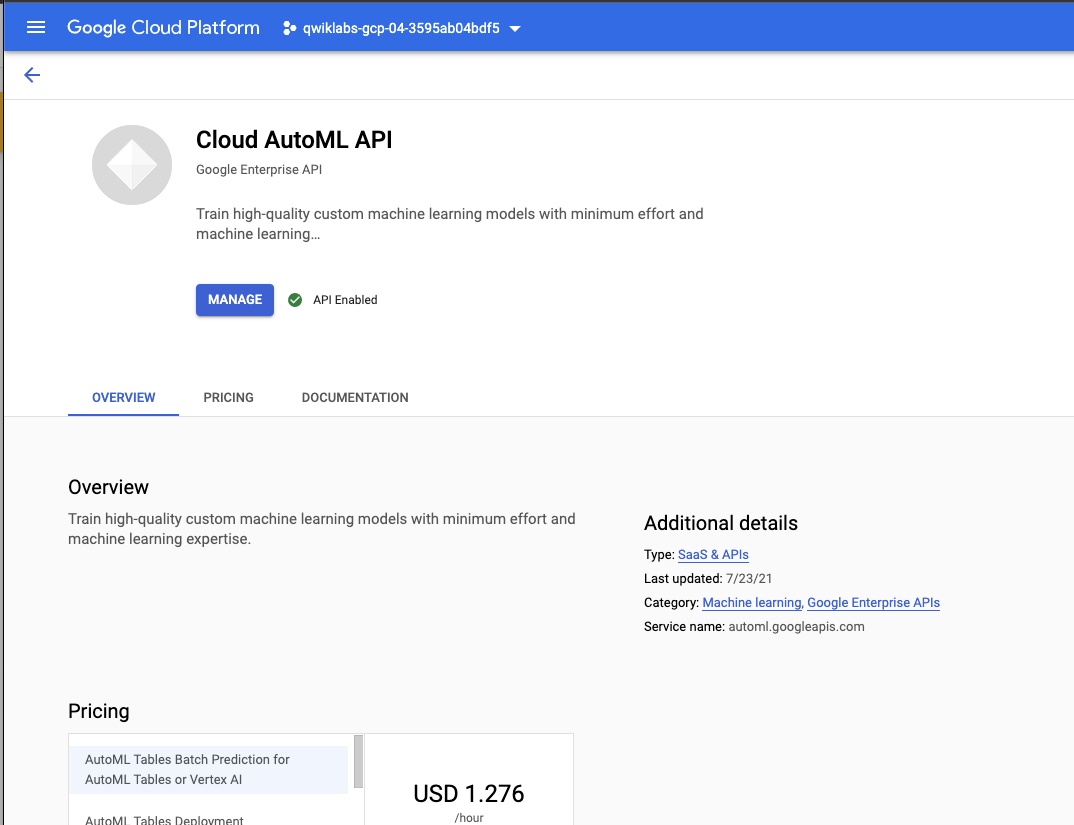Click the Google Enterprise API subtitle
This screenshot has width=1074, height=825.
point(259,169)
